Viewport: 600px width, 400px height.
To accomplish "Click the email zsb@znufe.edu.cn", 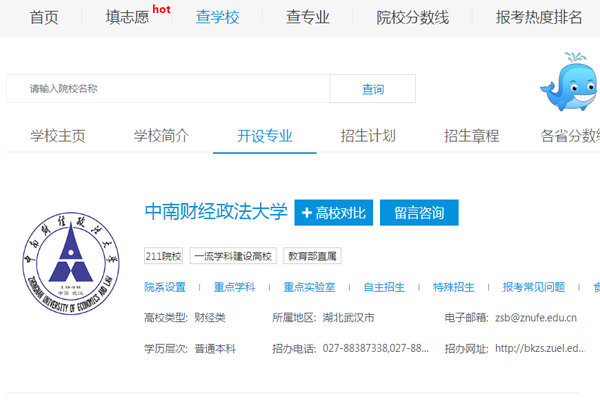I will click(x=536, y=318).
